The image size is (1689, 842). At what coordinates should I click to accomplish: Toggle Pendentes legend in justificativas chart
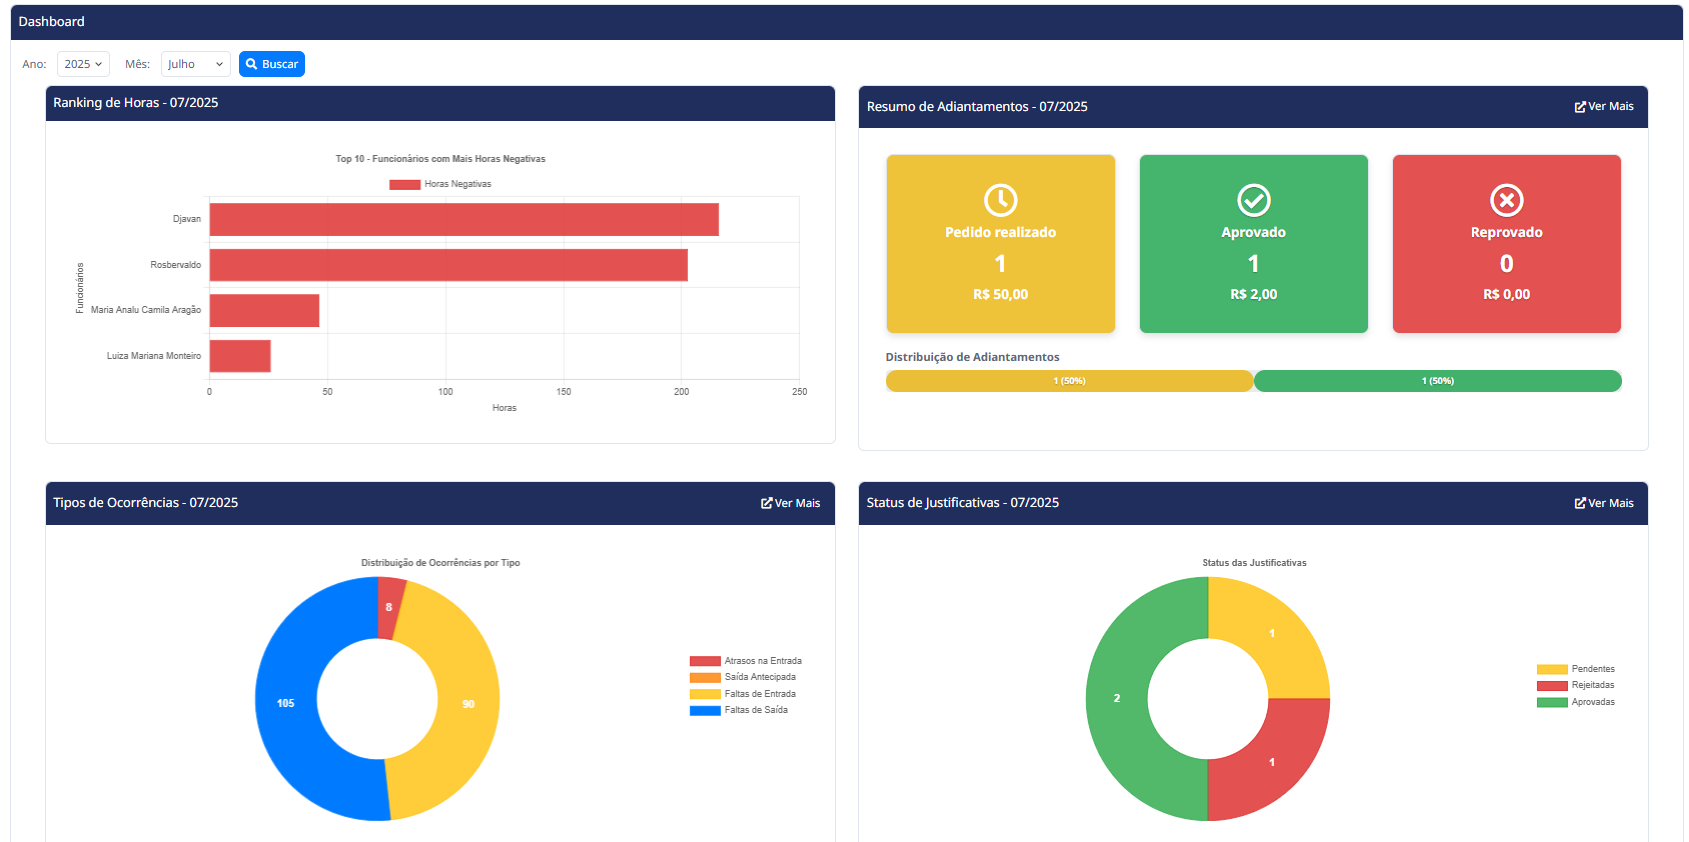[x=1576, y=669]
